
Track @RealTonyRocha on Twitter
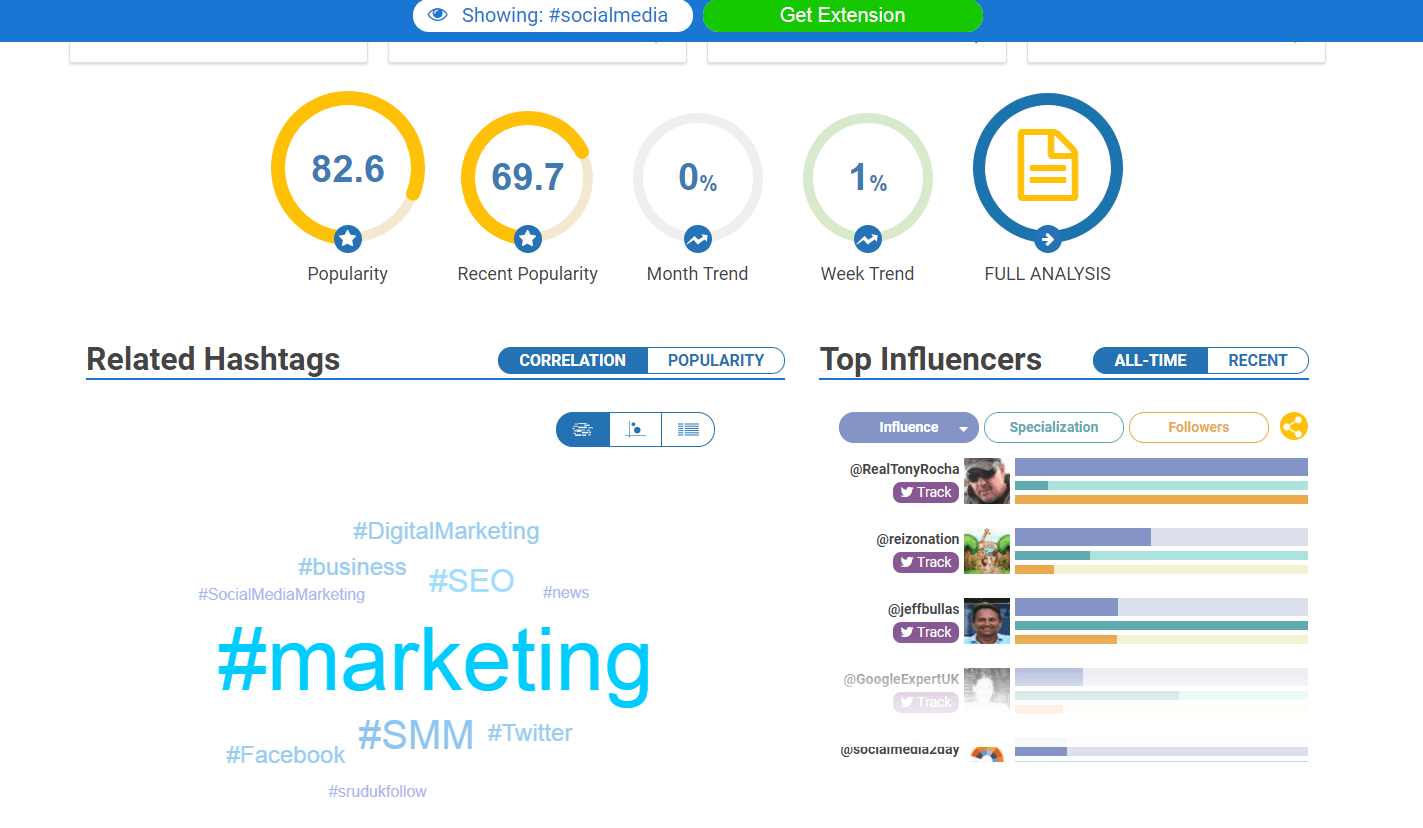click(x=925, y=492)
